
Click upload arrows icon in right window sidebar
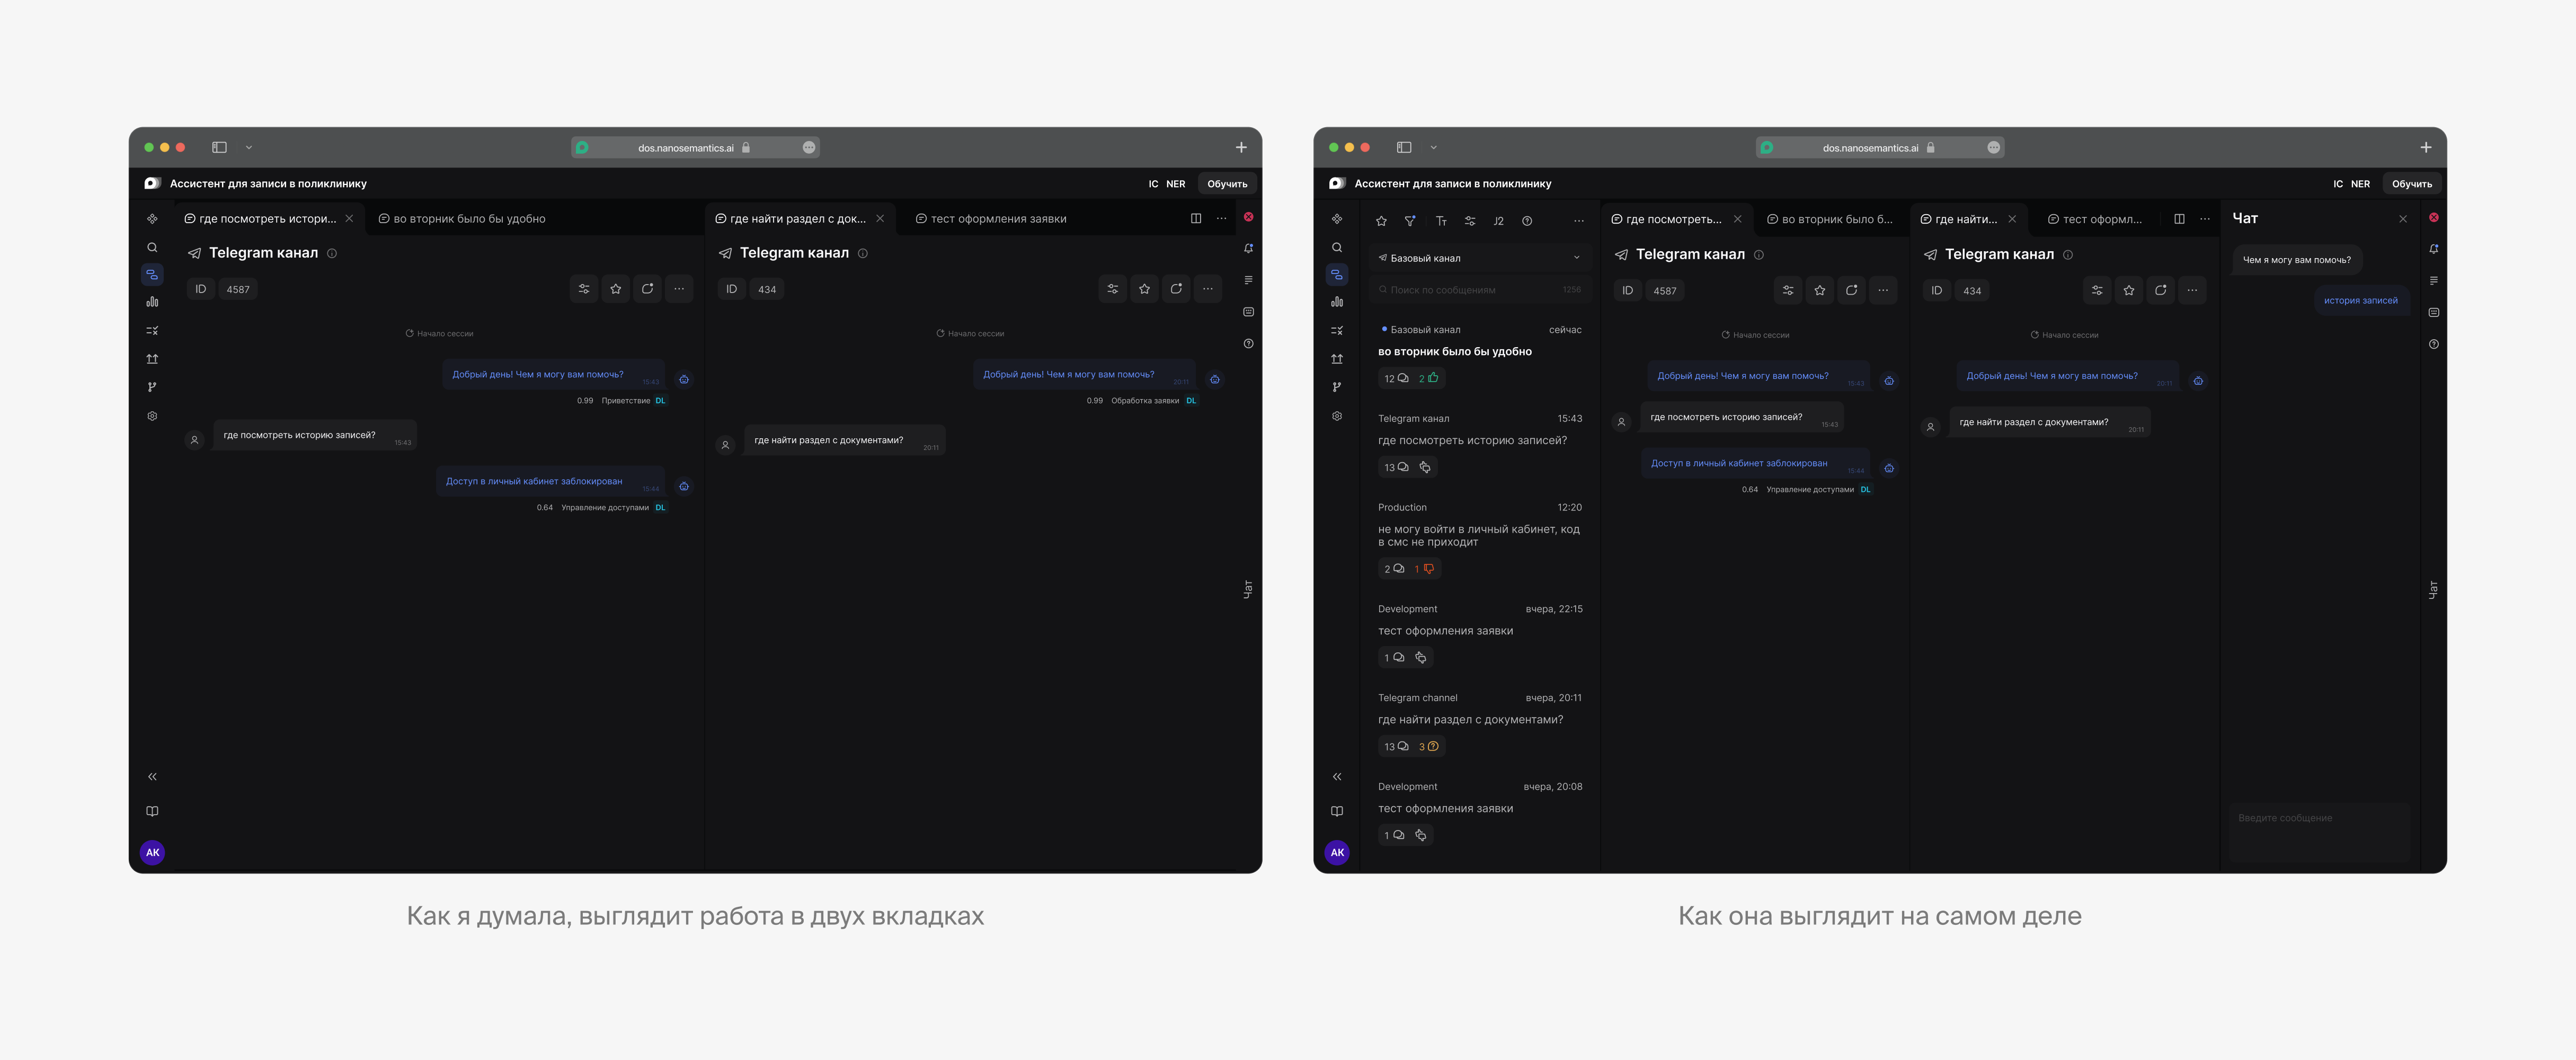click(1337, 359)
